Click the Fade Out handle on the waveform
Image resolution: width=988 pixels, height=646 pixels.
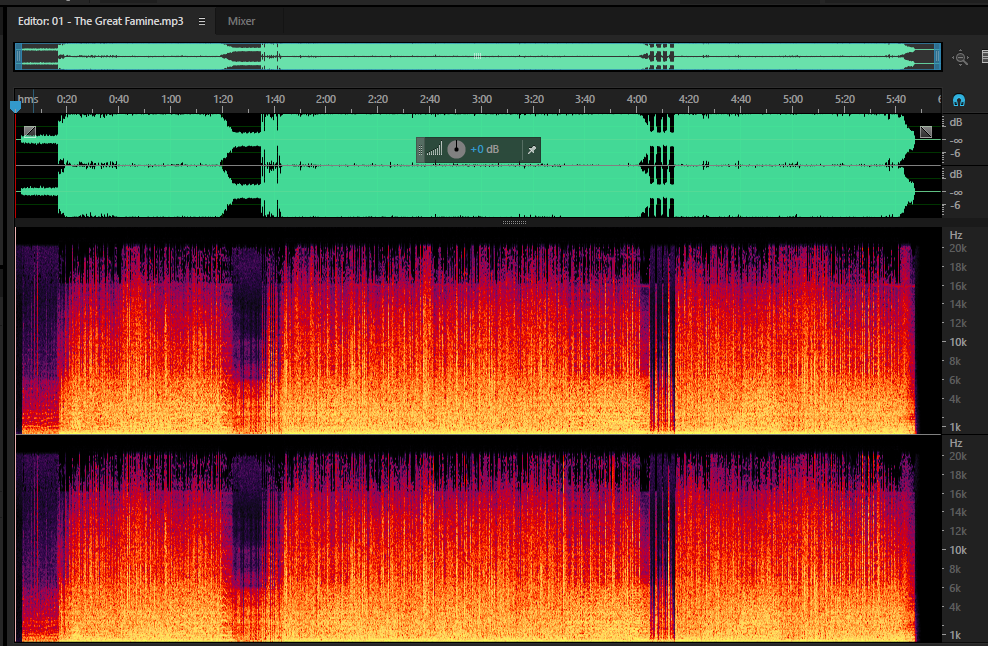click(926, 131)
